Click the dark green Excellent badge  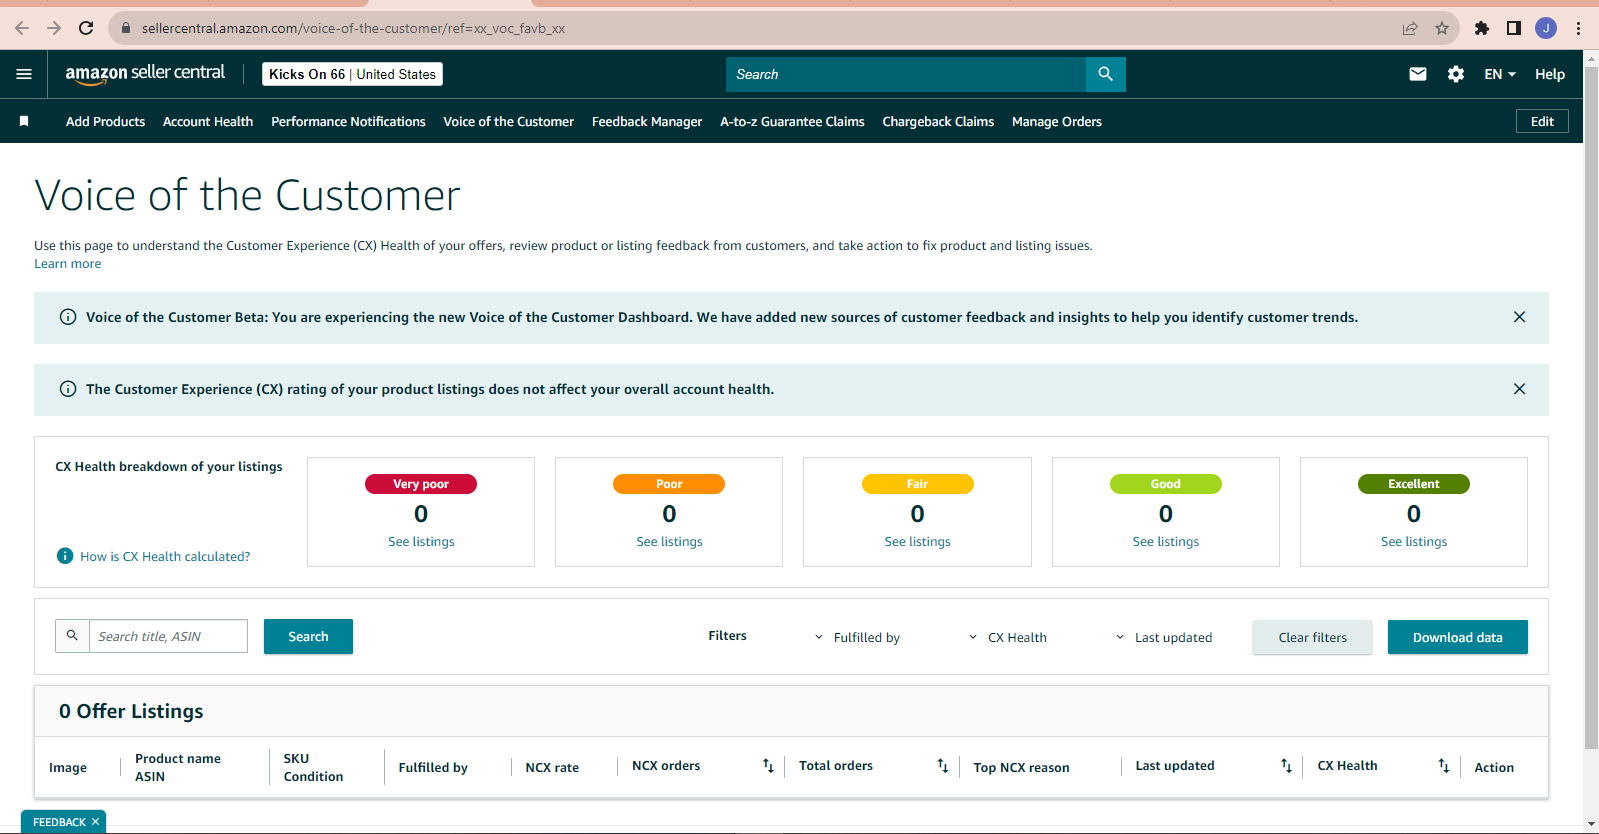(1413, 484)
